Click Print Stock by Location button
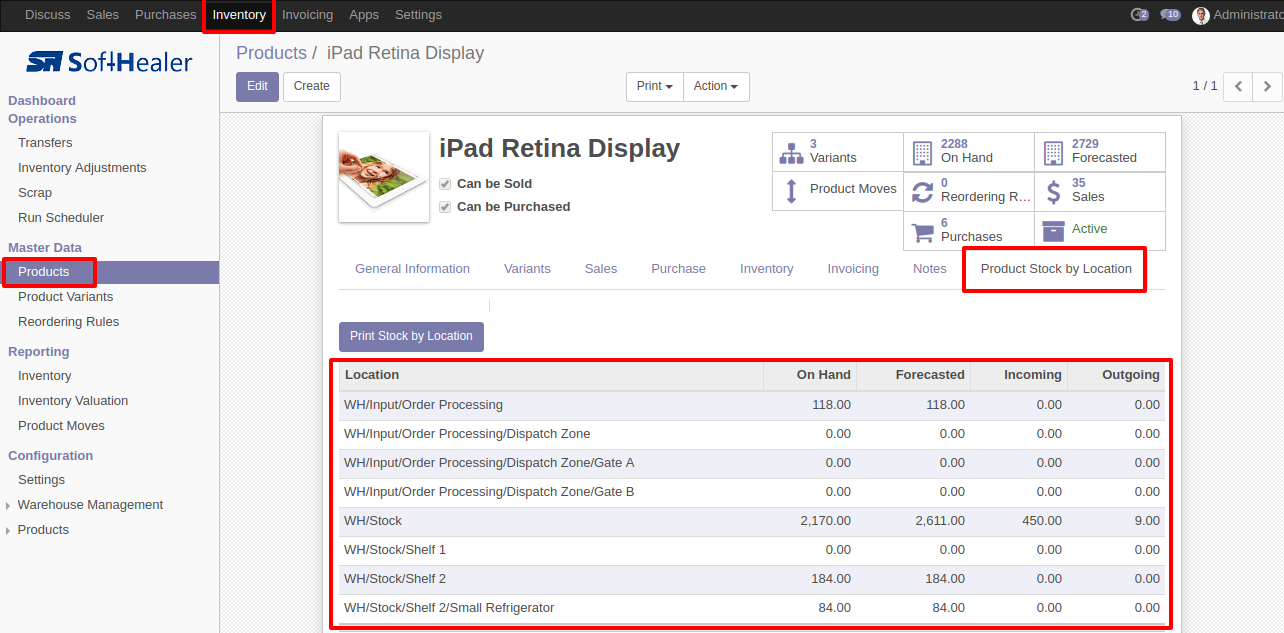 point(411,337)
